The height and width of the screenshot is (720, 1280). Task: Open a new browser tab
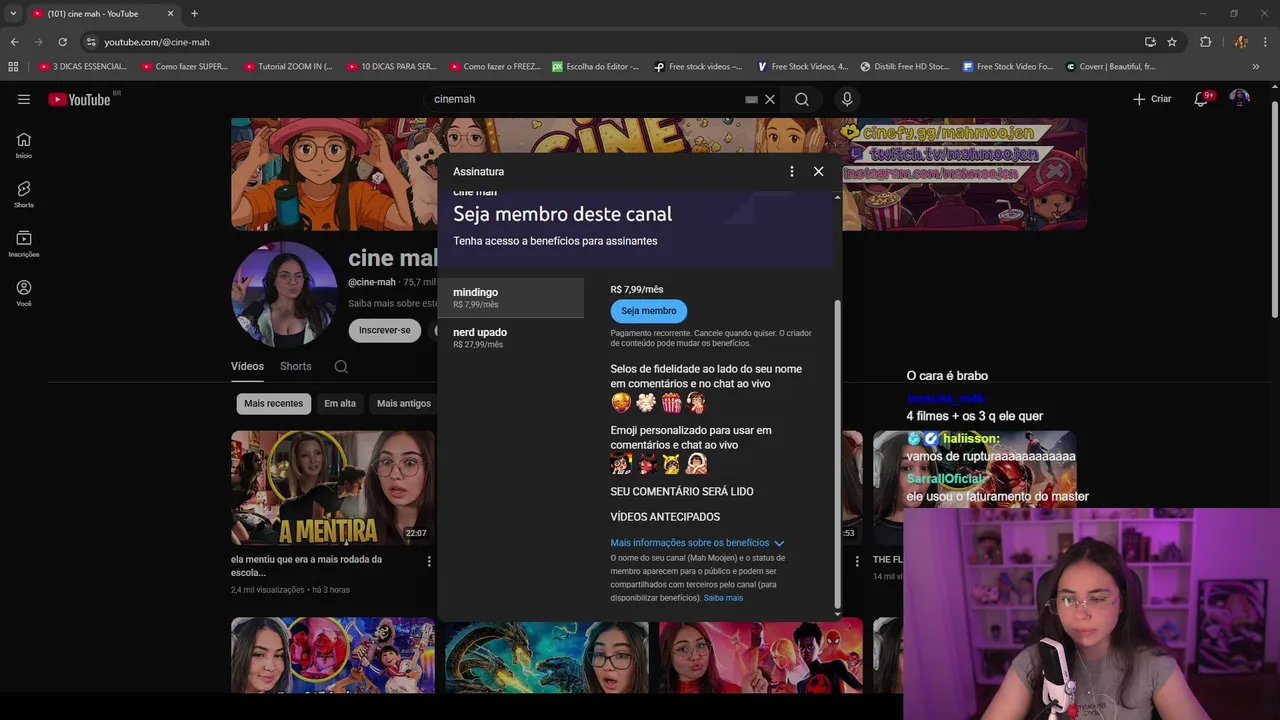(x=194, y=14)
